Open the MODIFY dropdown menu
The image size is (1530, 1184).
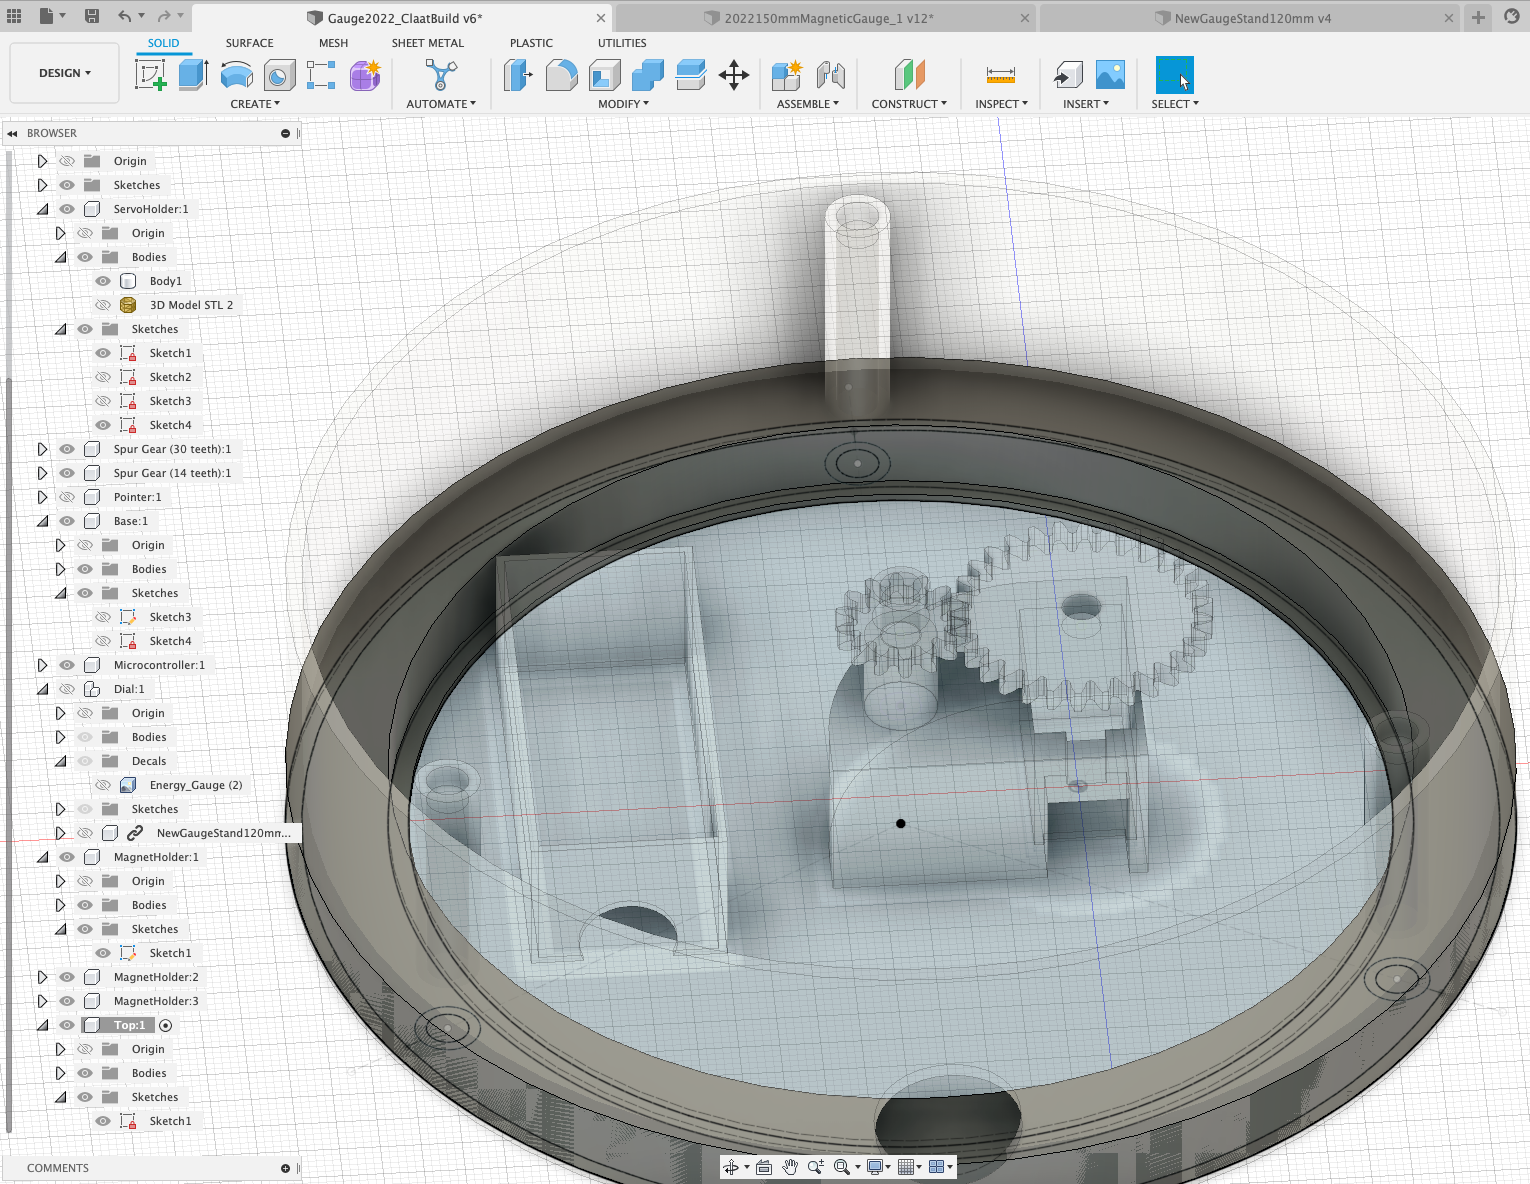click(624, 104)
